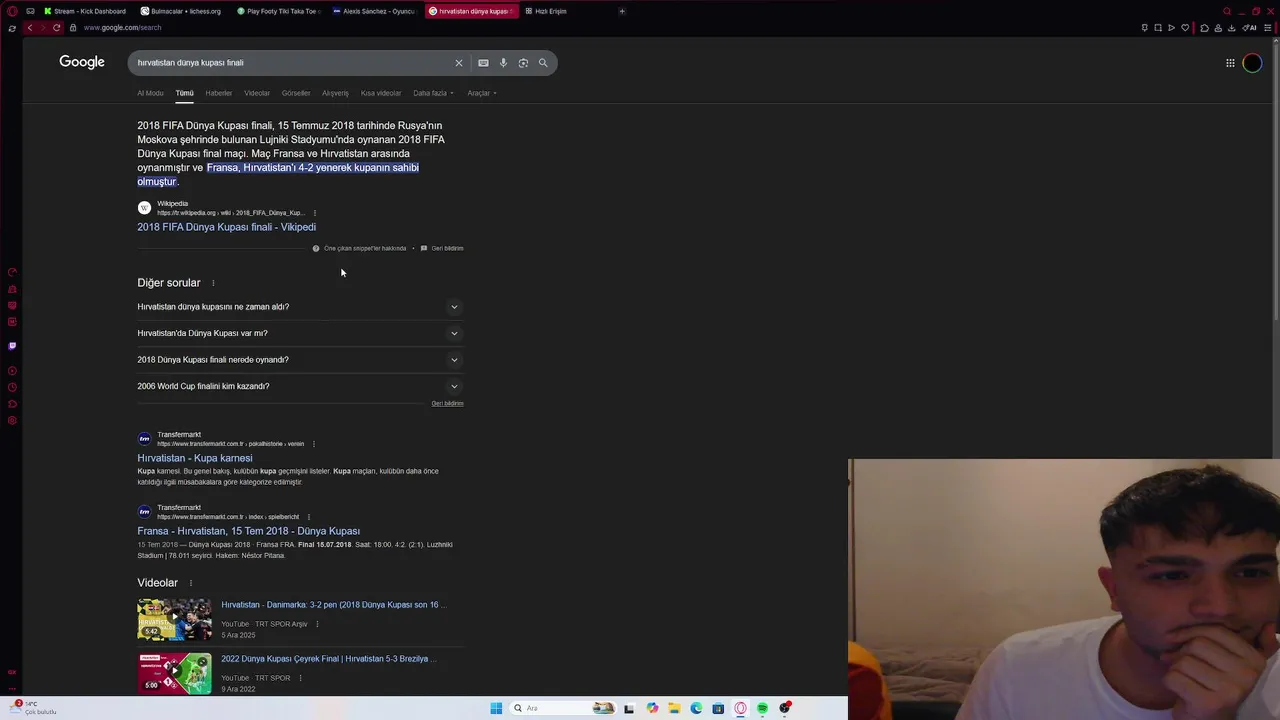Open more options beside Videolar heading
Viewport: 1280px width, 720px height.
[191, 583]
